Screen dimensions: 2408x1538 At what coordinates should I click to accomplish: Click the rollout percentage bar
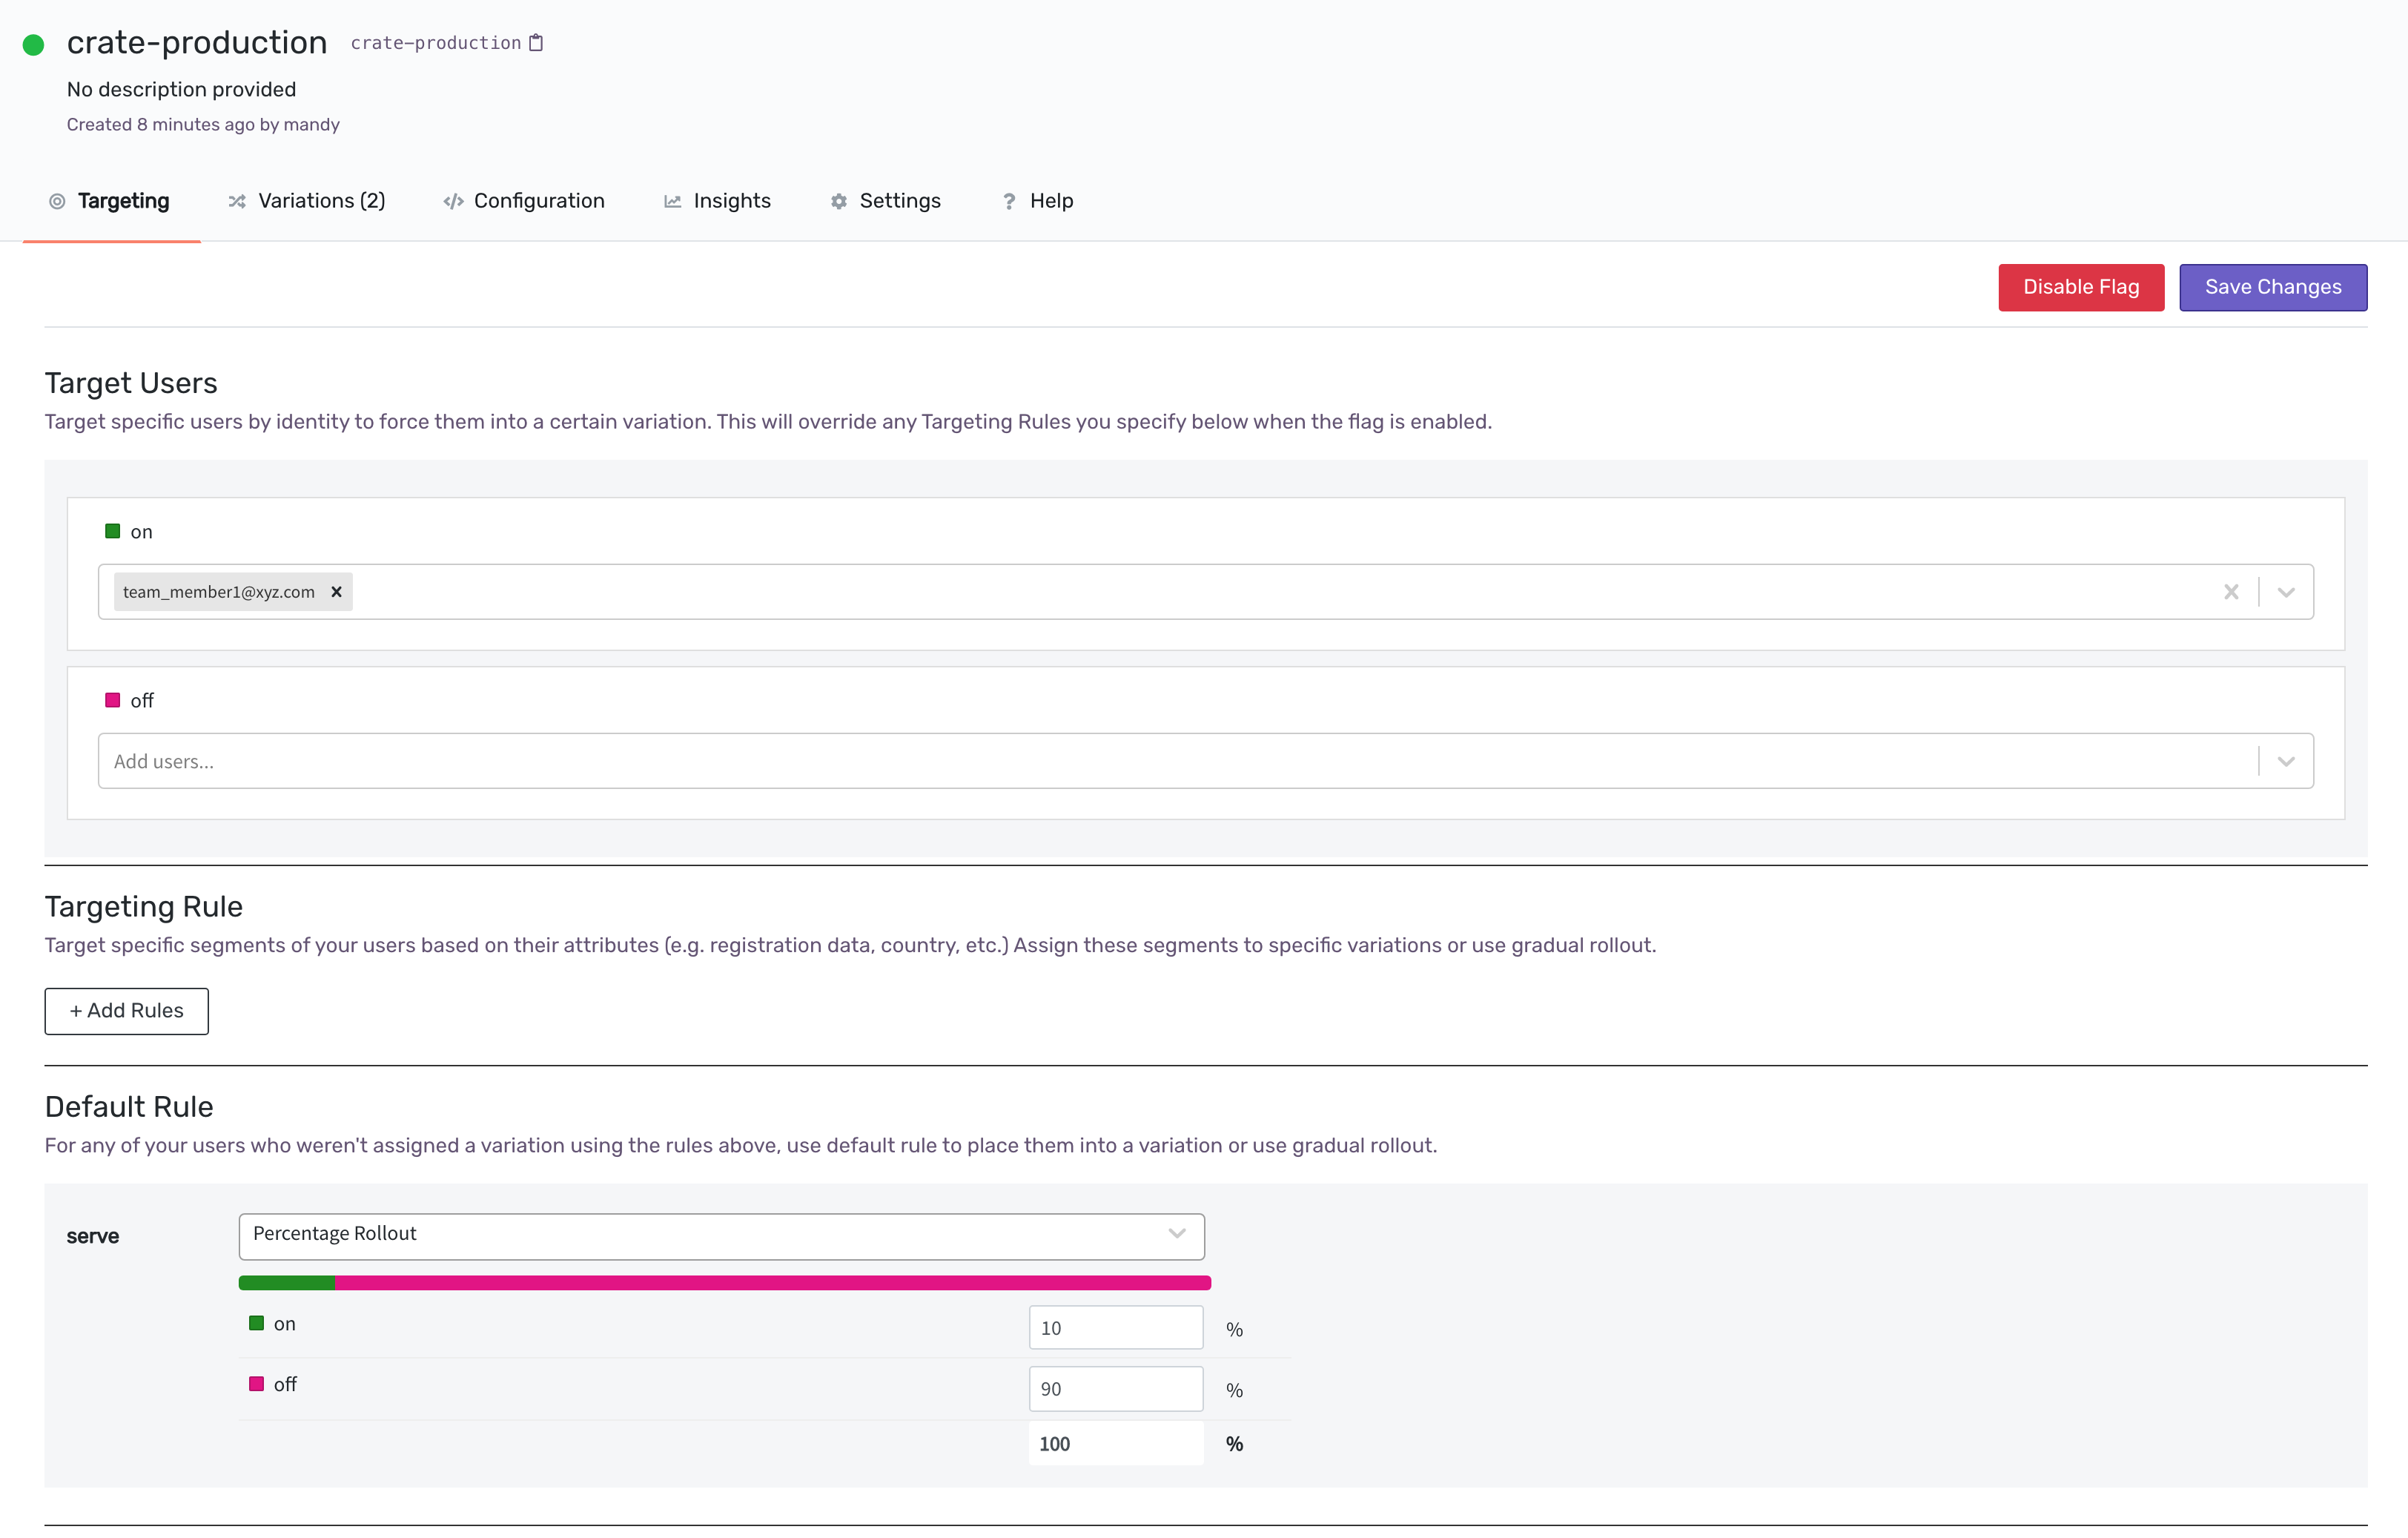pyautogui.click(x=724, y=1283)
